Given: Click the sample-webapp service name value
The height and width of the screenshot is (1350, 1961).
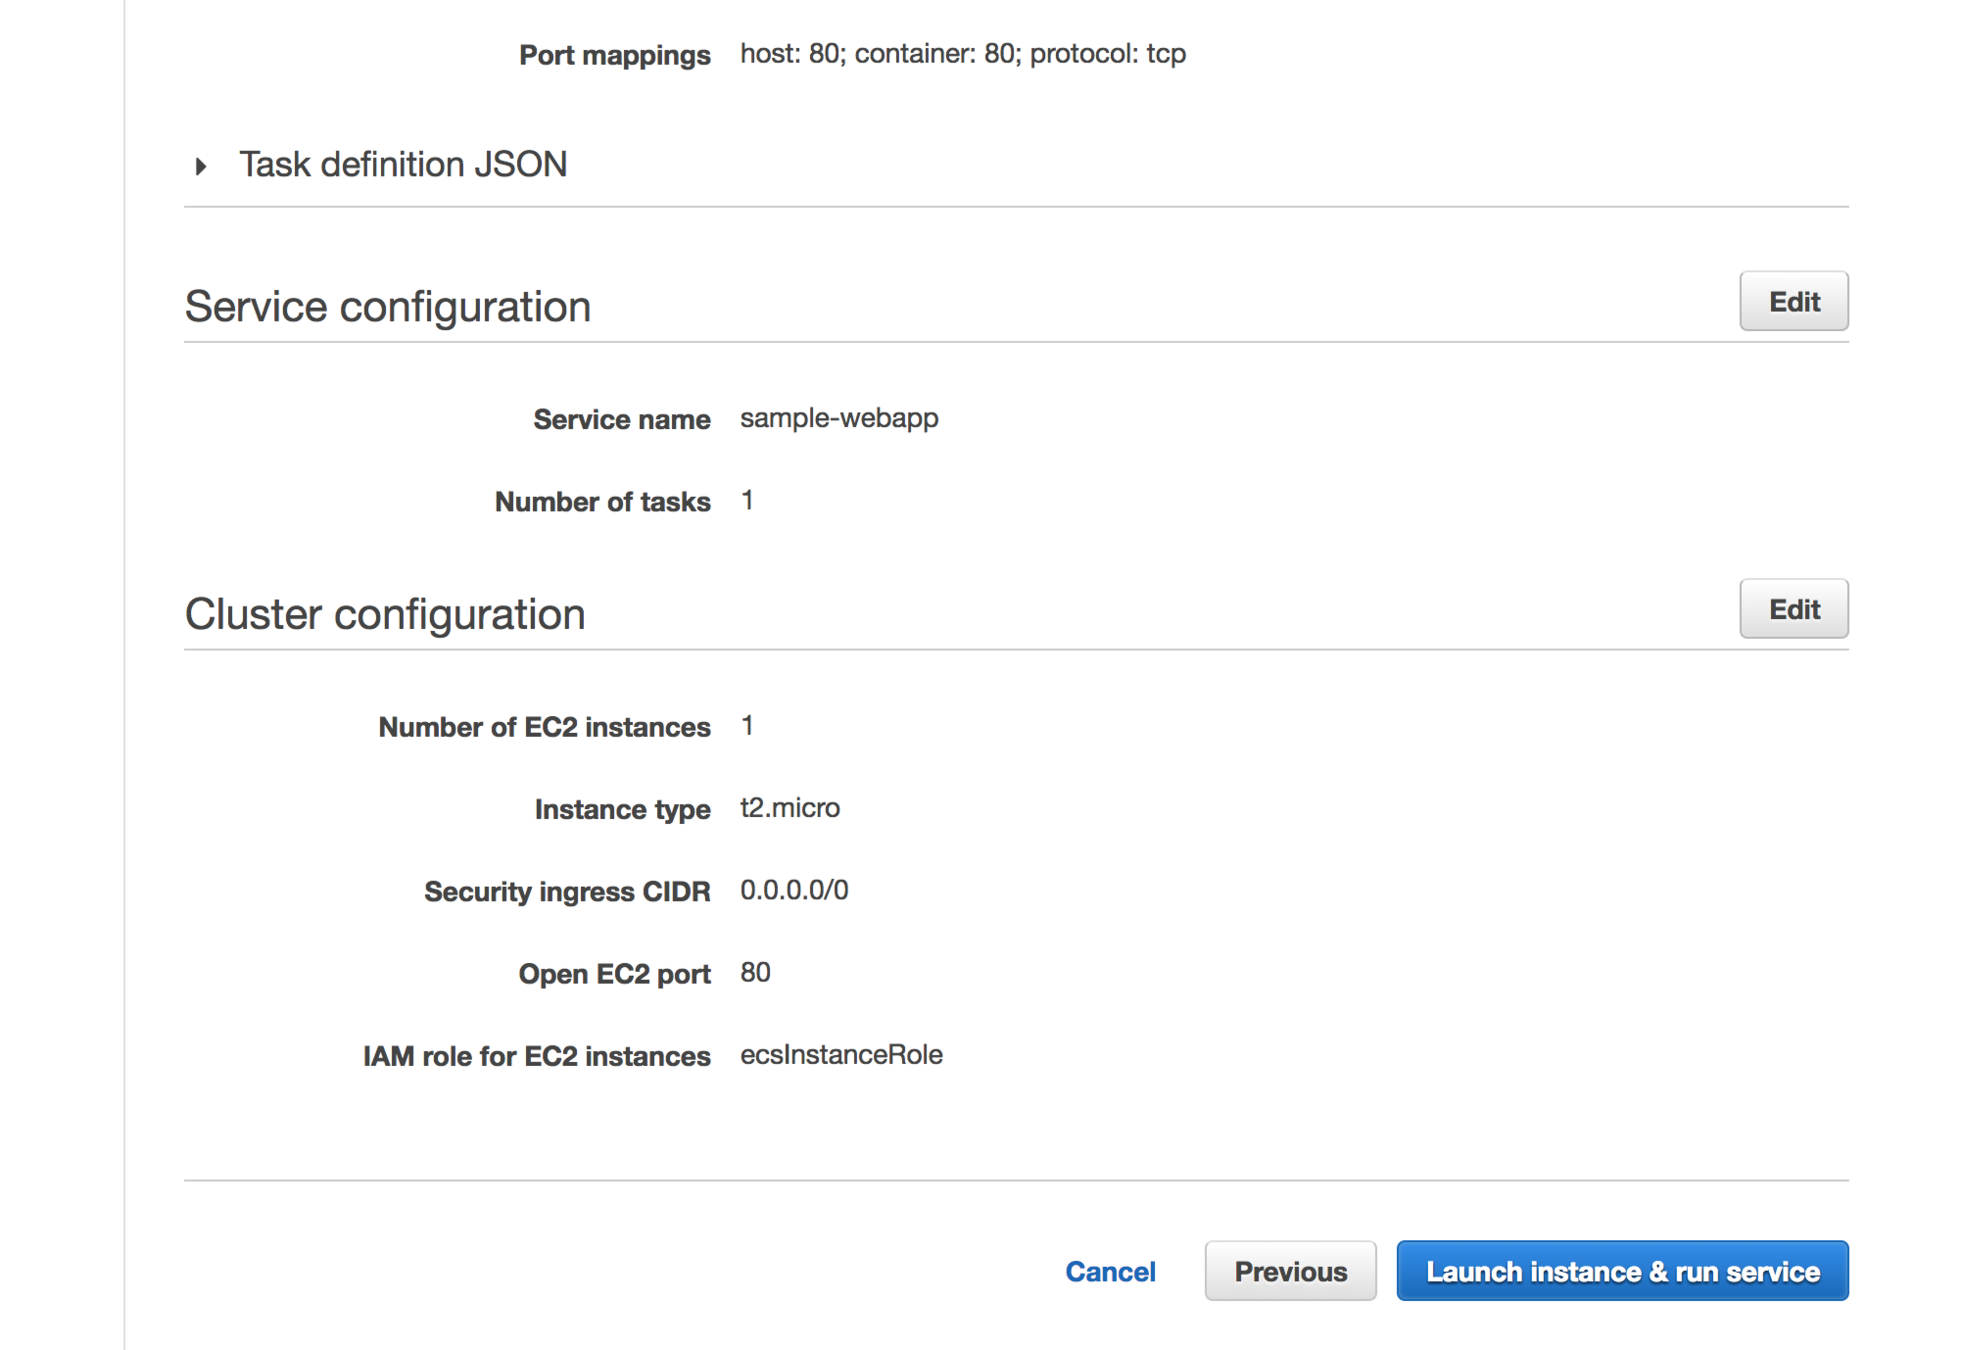Looking at the screenshot, I should click(x=838, y=418).
